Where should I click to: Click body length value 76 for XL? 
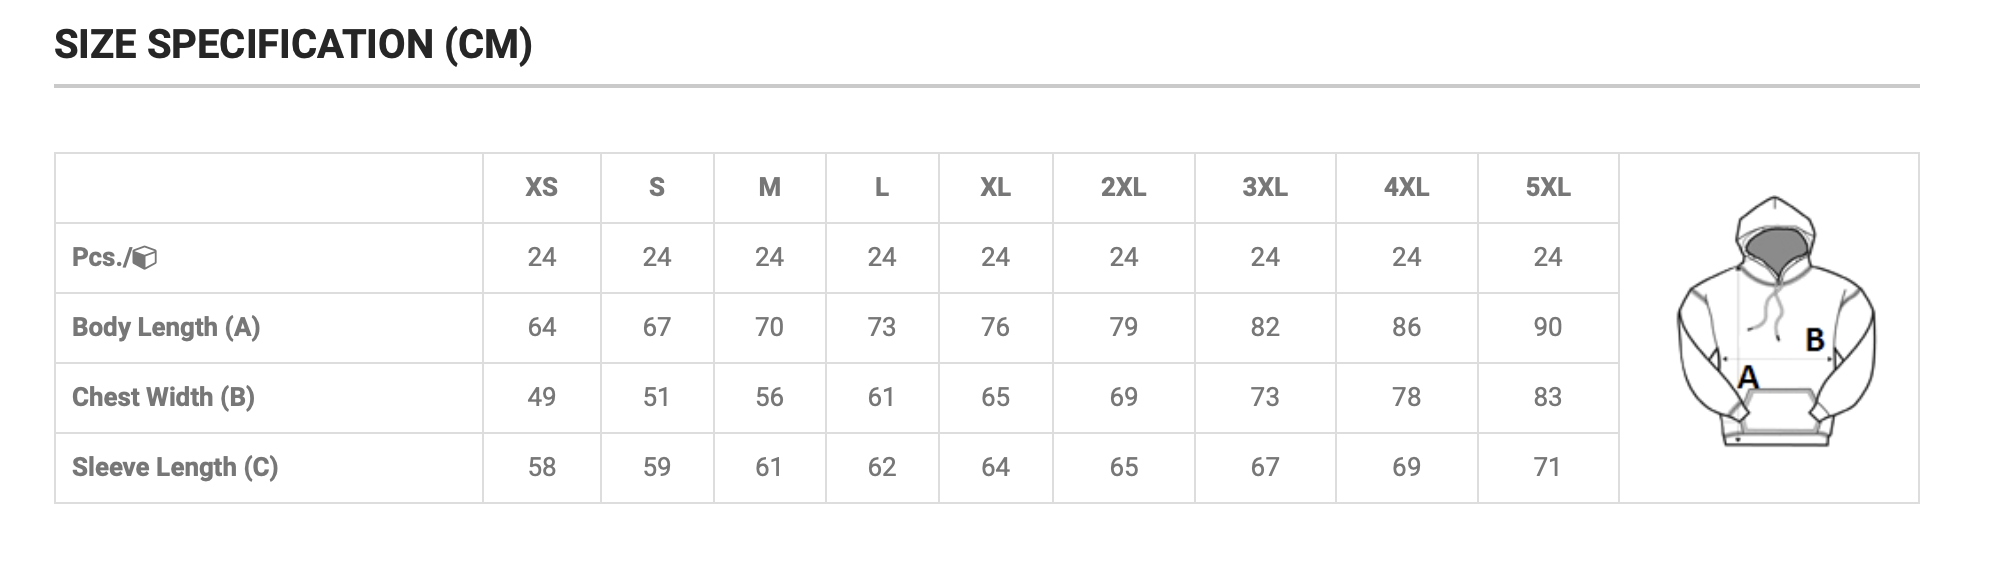pyautogui.click(x=995, y=327)
